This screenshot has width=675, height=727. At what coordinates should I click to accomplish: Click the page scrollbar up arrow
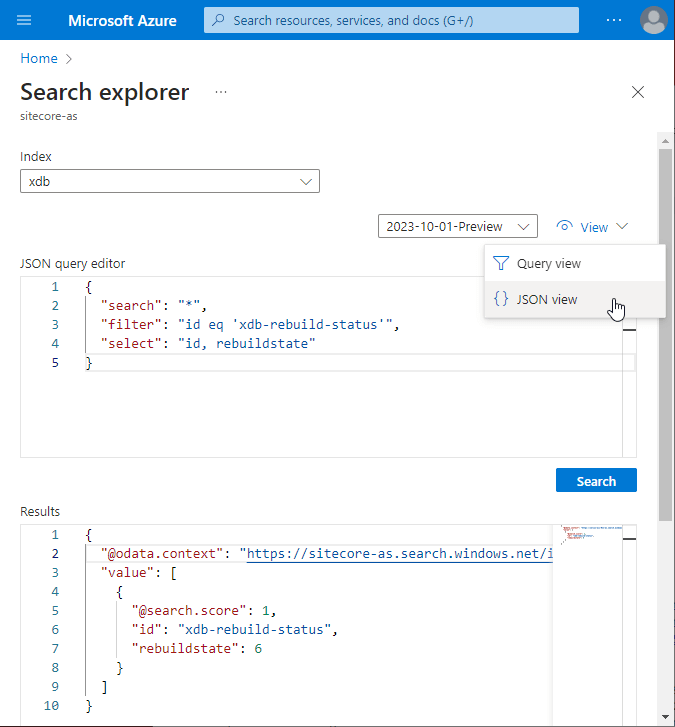click(665, 141)
